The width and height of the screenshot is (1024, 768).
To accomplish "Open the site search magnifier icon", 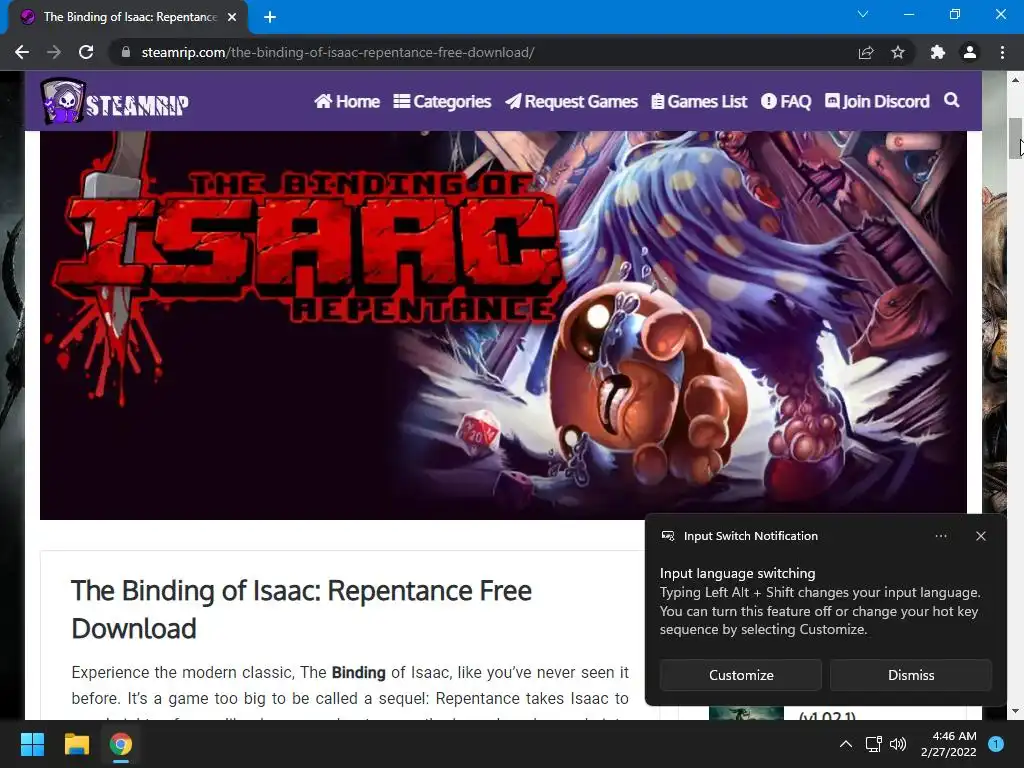I will pos(952,100).
